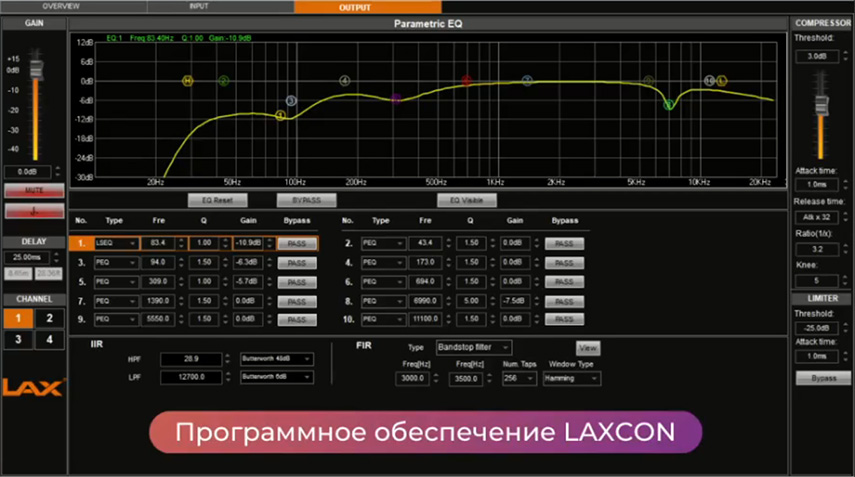Select channel 1
855x477 pixels.
(18, 318)
